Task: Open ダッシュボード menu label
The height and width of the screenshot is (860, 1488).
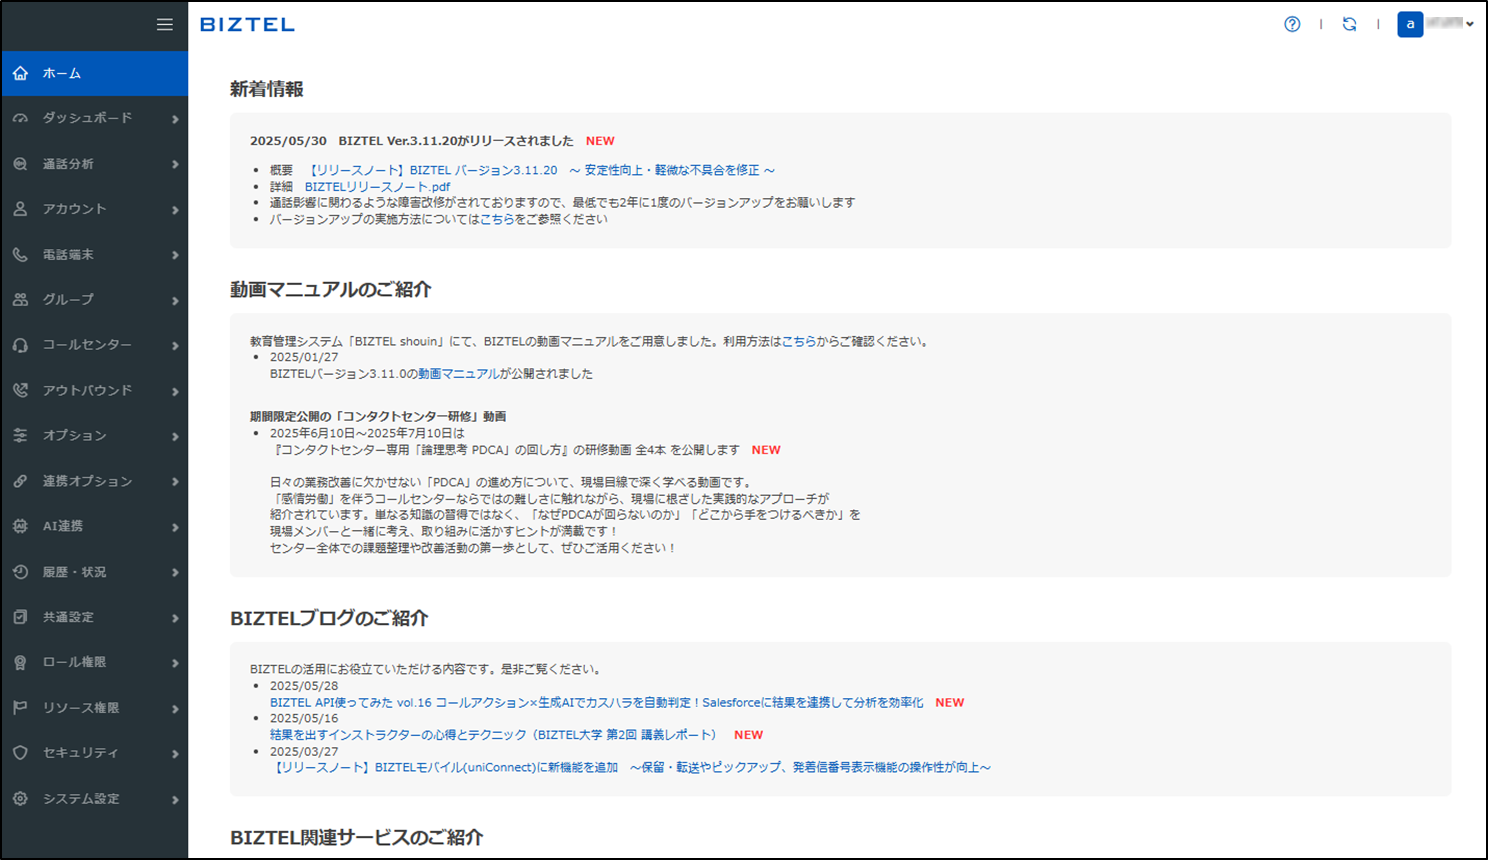Action: click(x=87, y=118)
